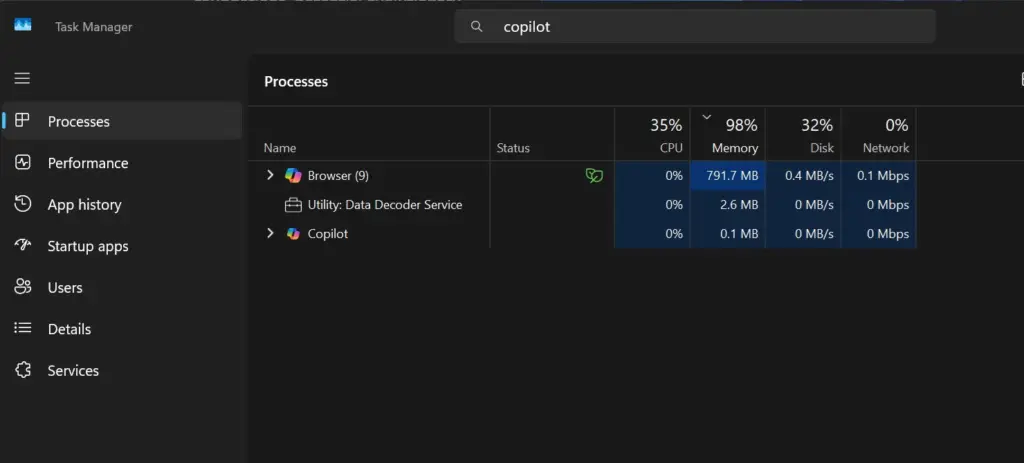Open the Services page
The image size is (1024, 463).
[73, 370]
